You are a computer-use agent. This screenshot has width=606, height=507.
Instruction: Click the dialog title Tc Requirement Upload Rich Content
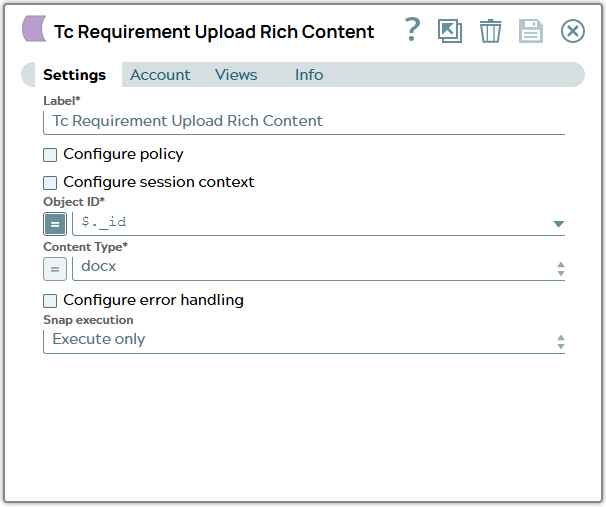214,31
